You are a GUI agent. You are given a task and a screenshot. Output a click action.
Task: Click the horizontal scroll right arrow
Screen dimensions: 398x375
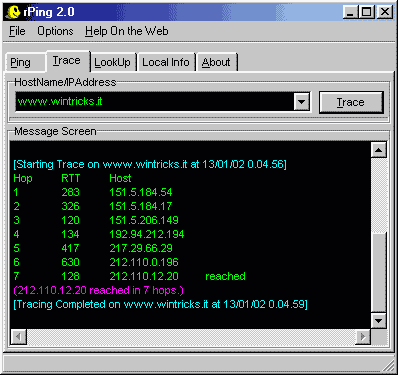pyautogui.click(x=363, y=337)
